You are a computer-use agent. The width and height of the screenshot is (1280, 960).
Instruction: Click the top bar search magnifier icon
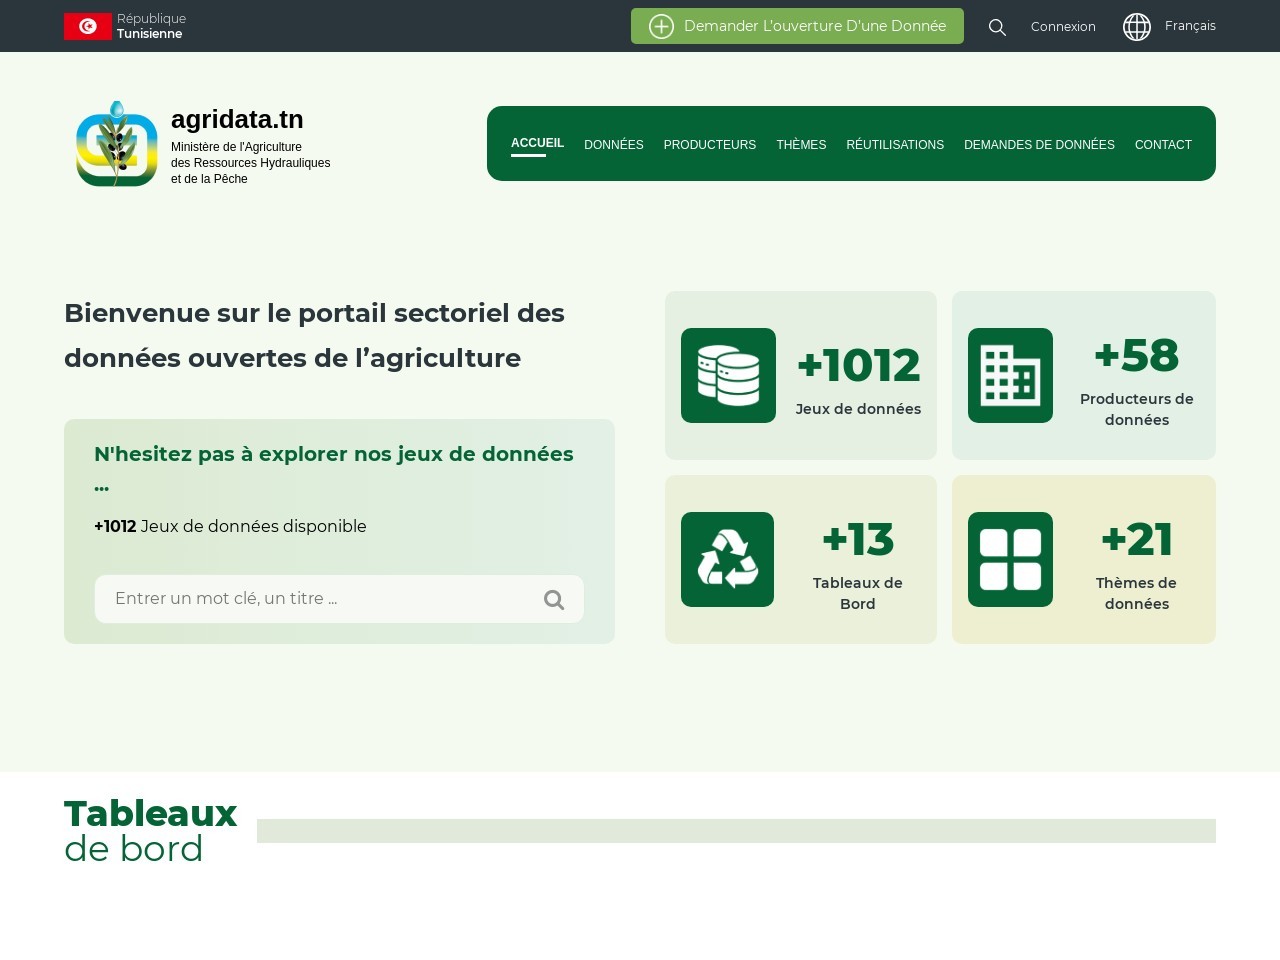[997, 27]
